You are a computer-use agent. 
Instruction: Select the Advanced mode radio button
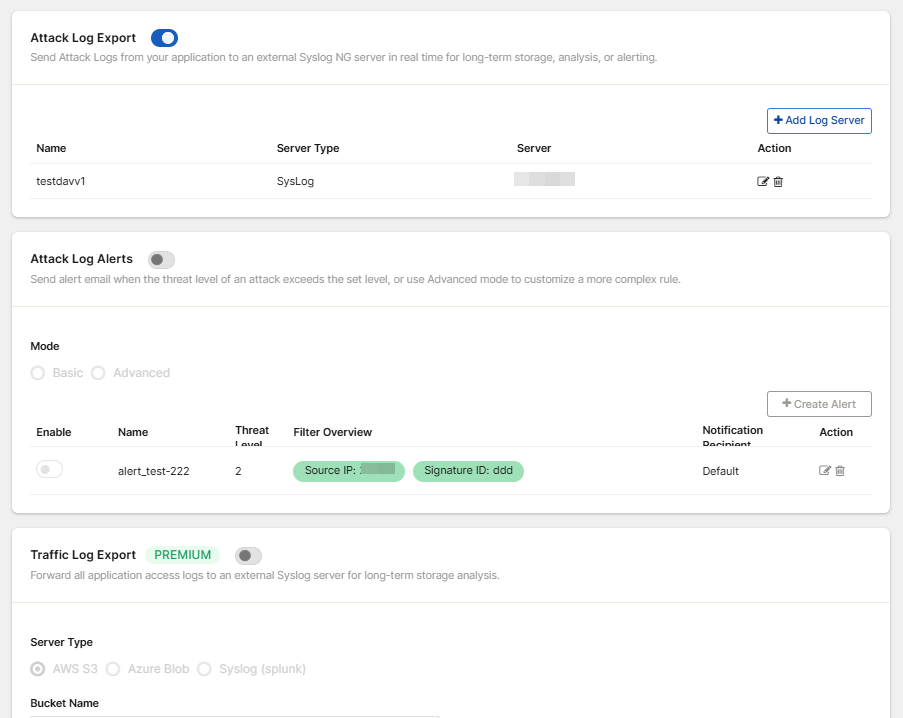coord(98,373)
